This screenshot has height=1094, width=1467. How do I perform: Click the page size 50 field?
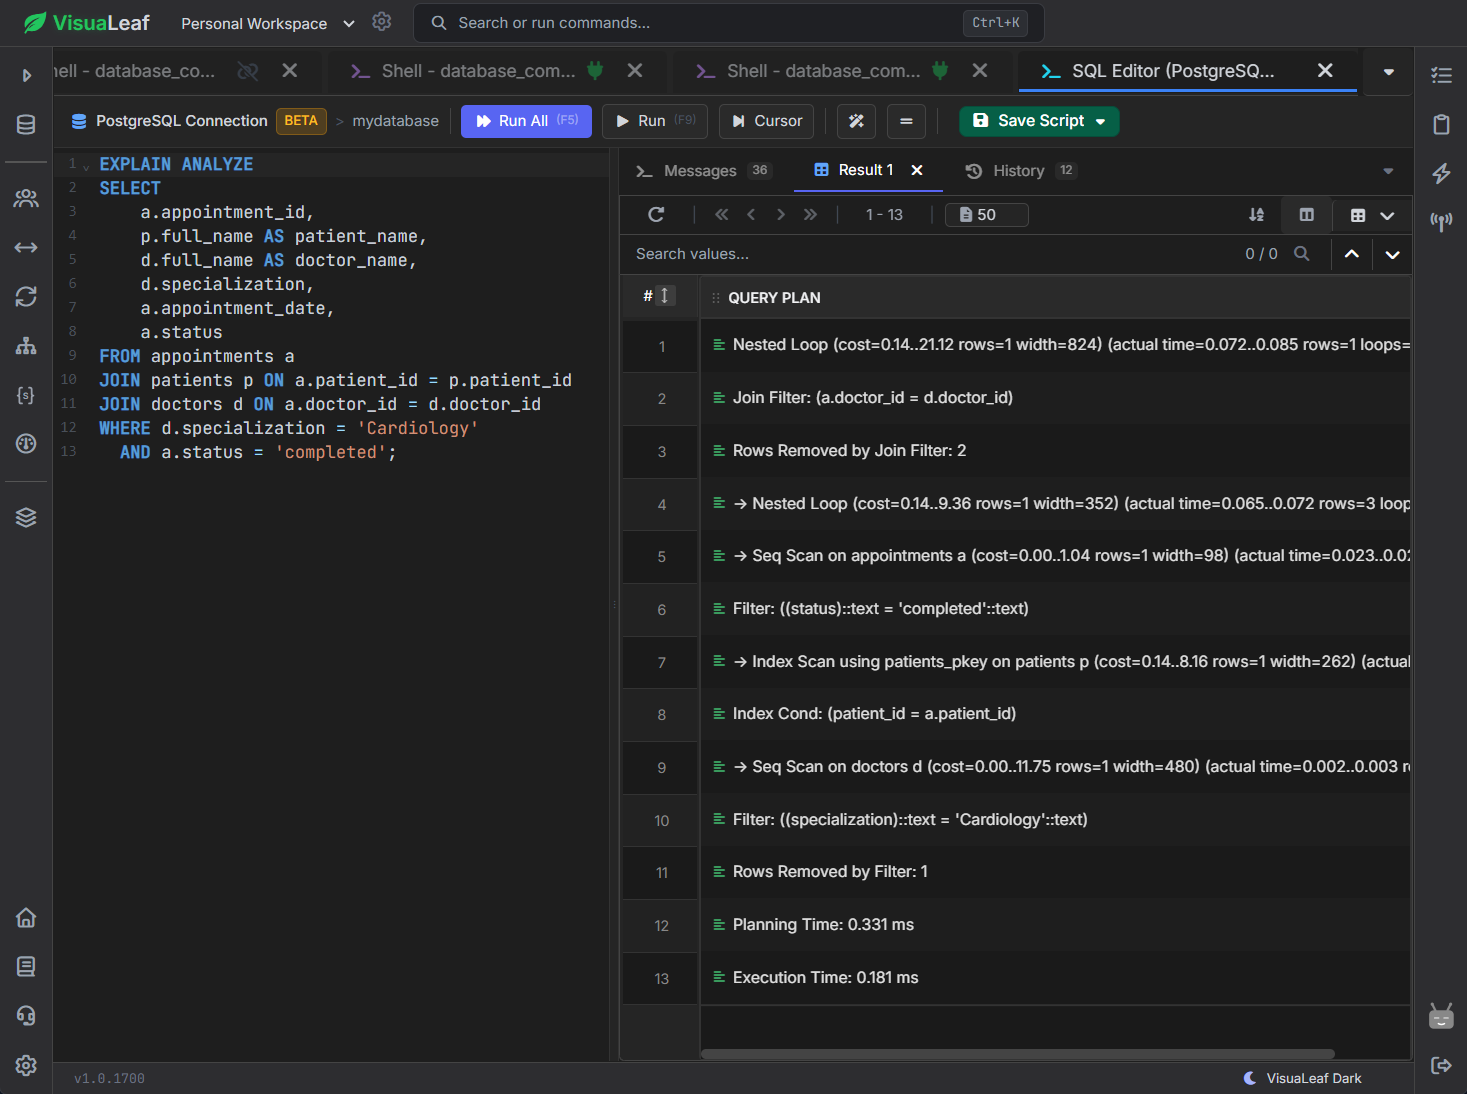click(987, 214)
